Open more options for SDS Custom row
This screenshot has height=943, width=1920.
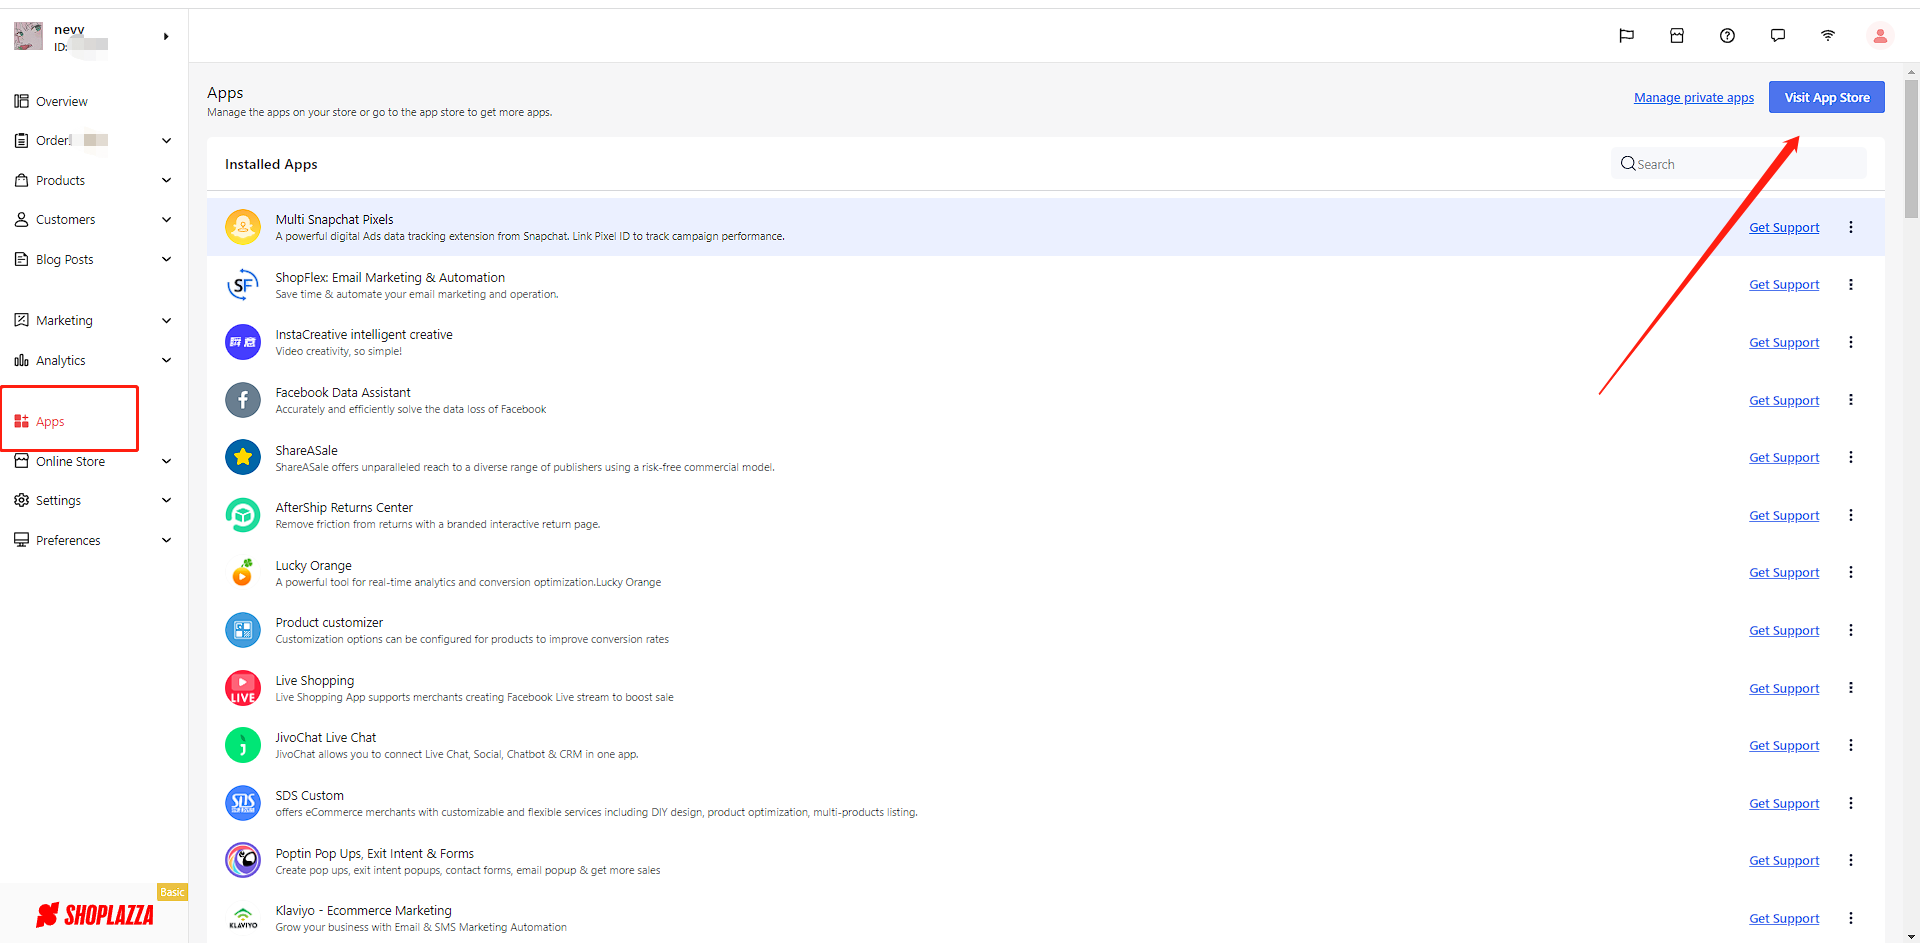(1851, 803)
